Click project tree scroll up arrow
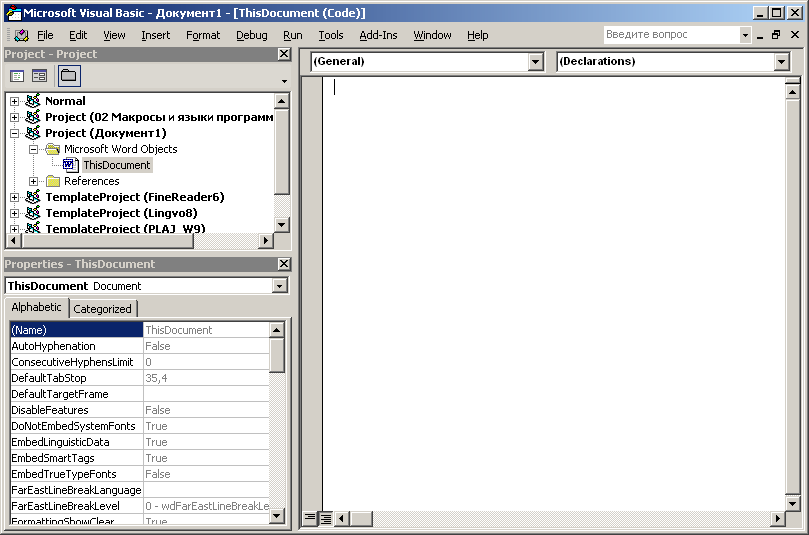809x535 pixels. pos(282,101)
